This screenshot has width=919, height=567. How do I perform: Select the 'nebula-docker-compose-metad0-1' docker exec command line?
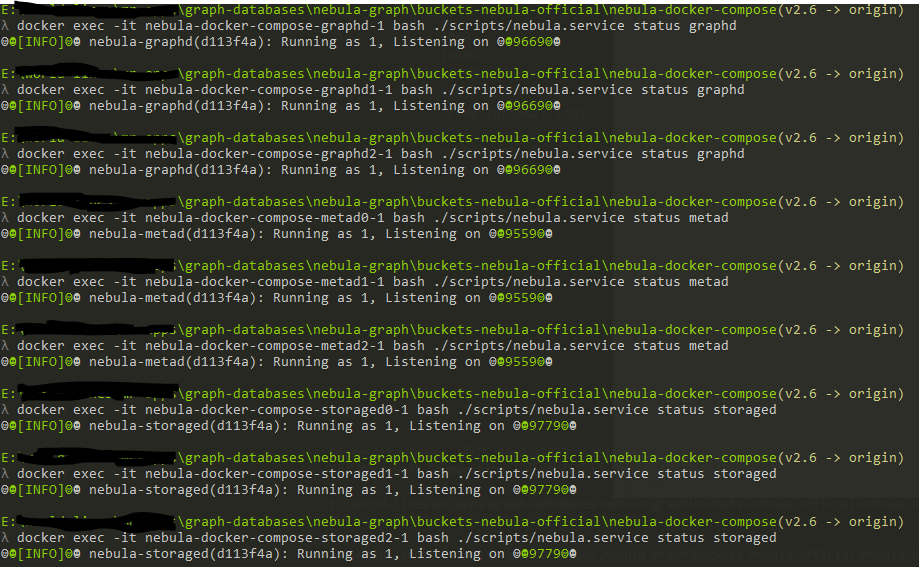(x=365, y=218)
